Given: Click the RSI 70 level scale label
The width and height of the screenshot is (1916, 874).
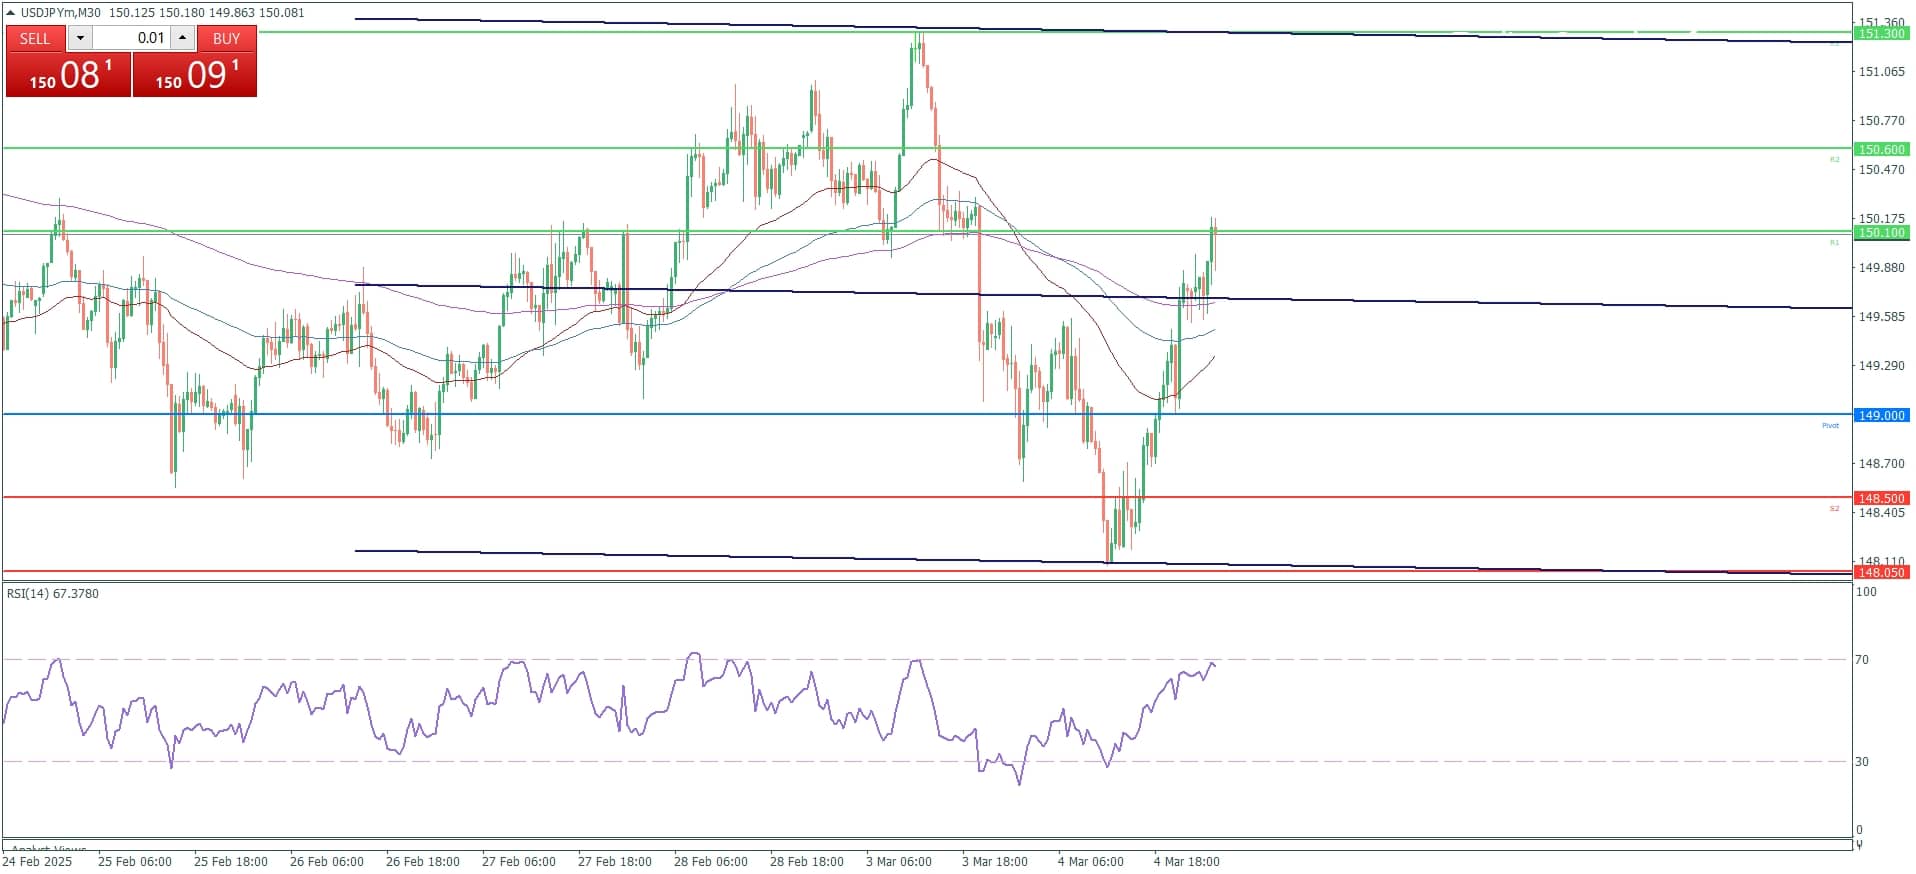Looking at the screenshot, I should pos(1862,660).
